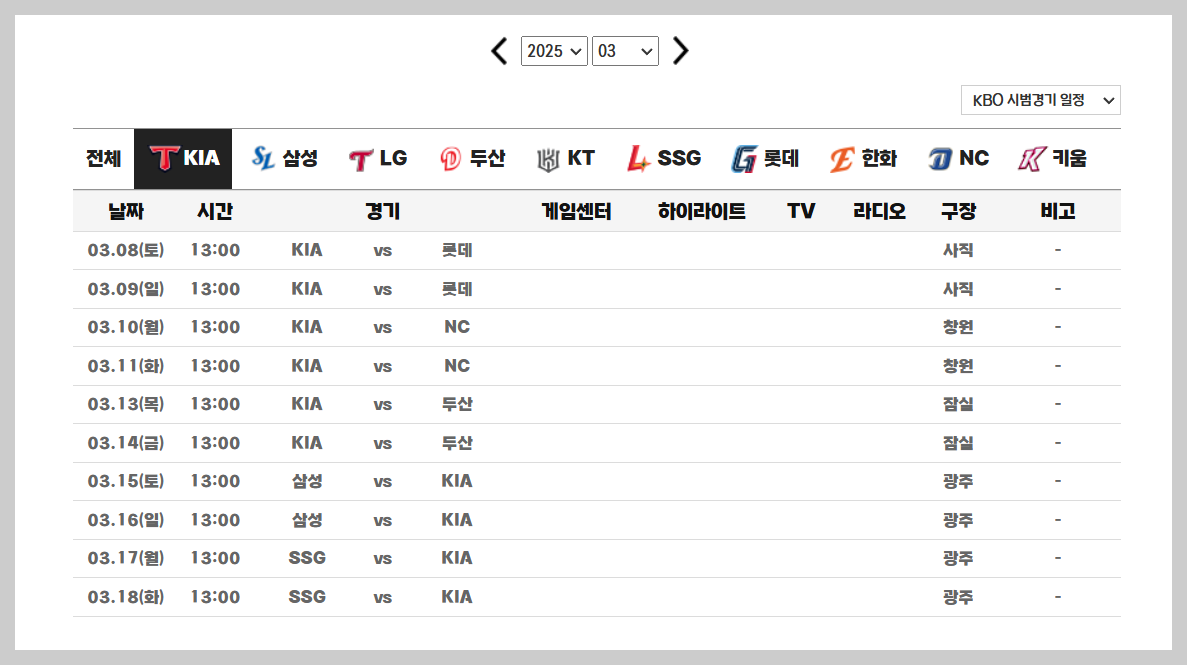This screenshot has height=665, width=1187.
Task: Switch to the 전체 tab
Action: point(101,157)
